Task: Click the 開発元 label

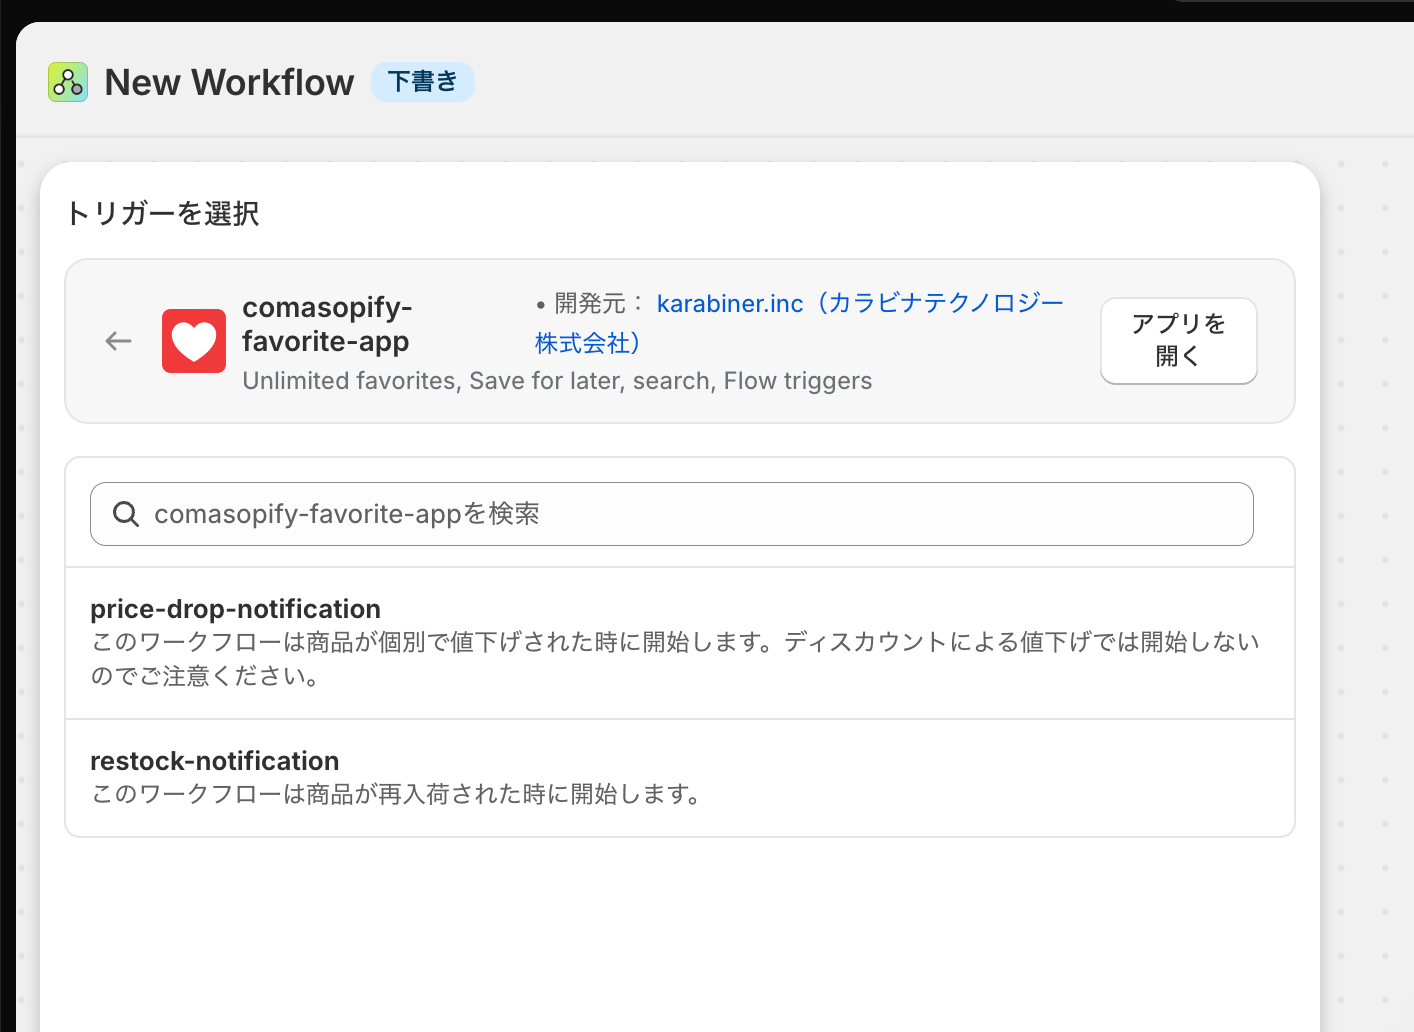Action: [x=591, y=303]
